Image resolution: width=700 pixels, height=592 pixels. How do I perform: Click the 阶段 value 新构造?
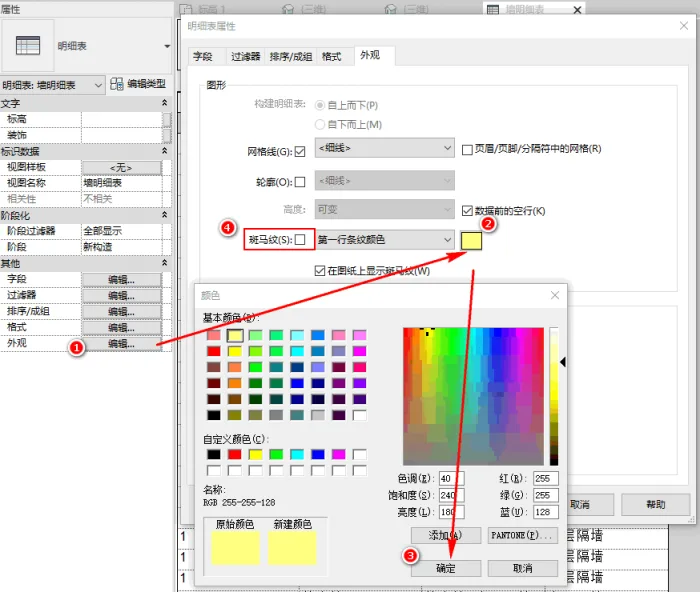tap(121, 247)
